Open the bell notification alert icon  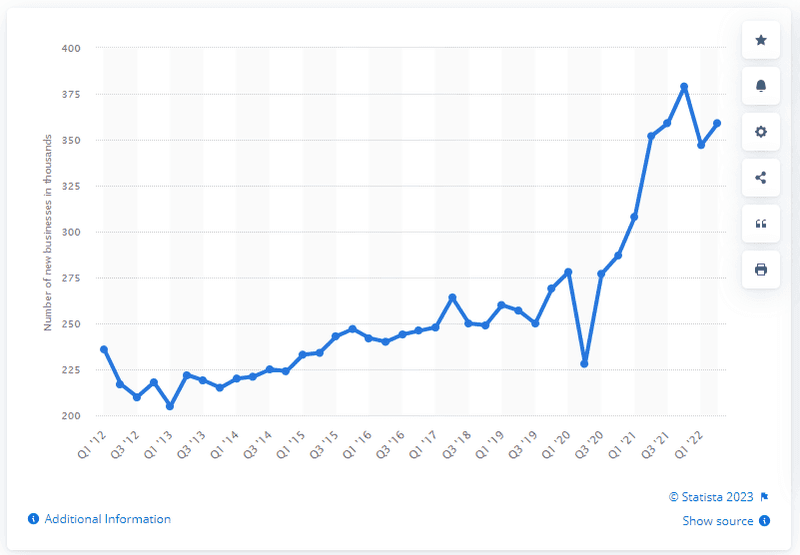(761, 86)
